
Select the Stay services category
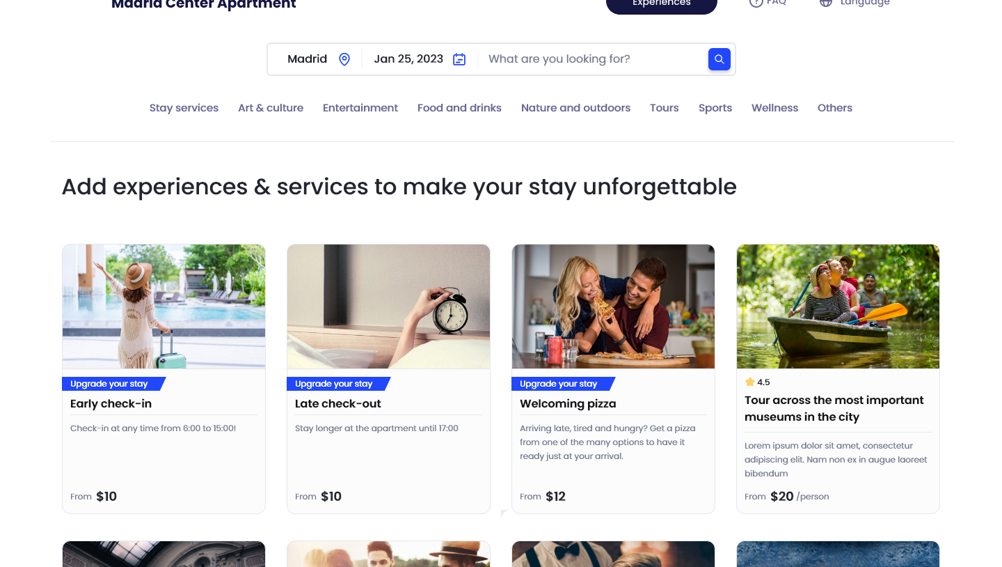(x=184, y=108)
